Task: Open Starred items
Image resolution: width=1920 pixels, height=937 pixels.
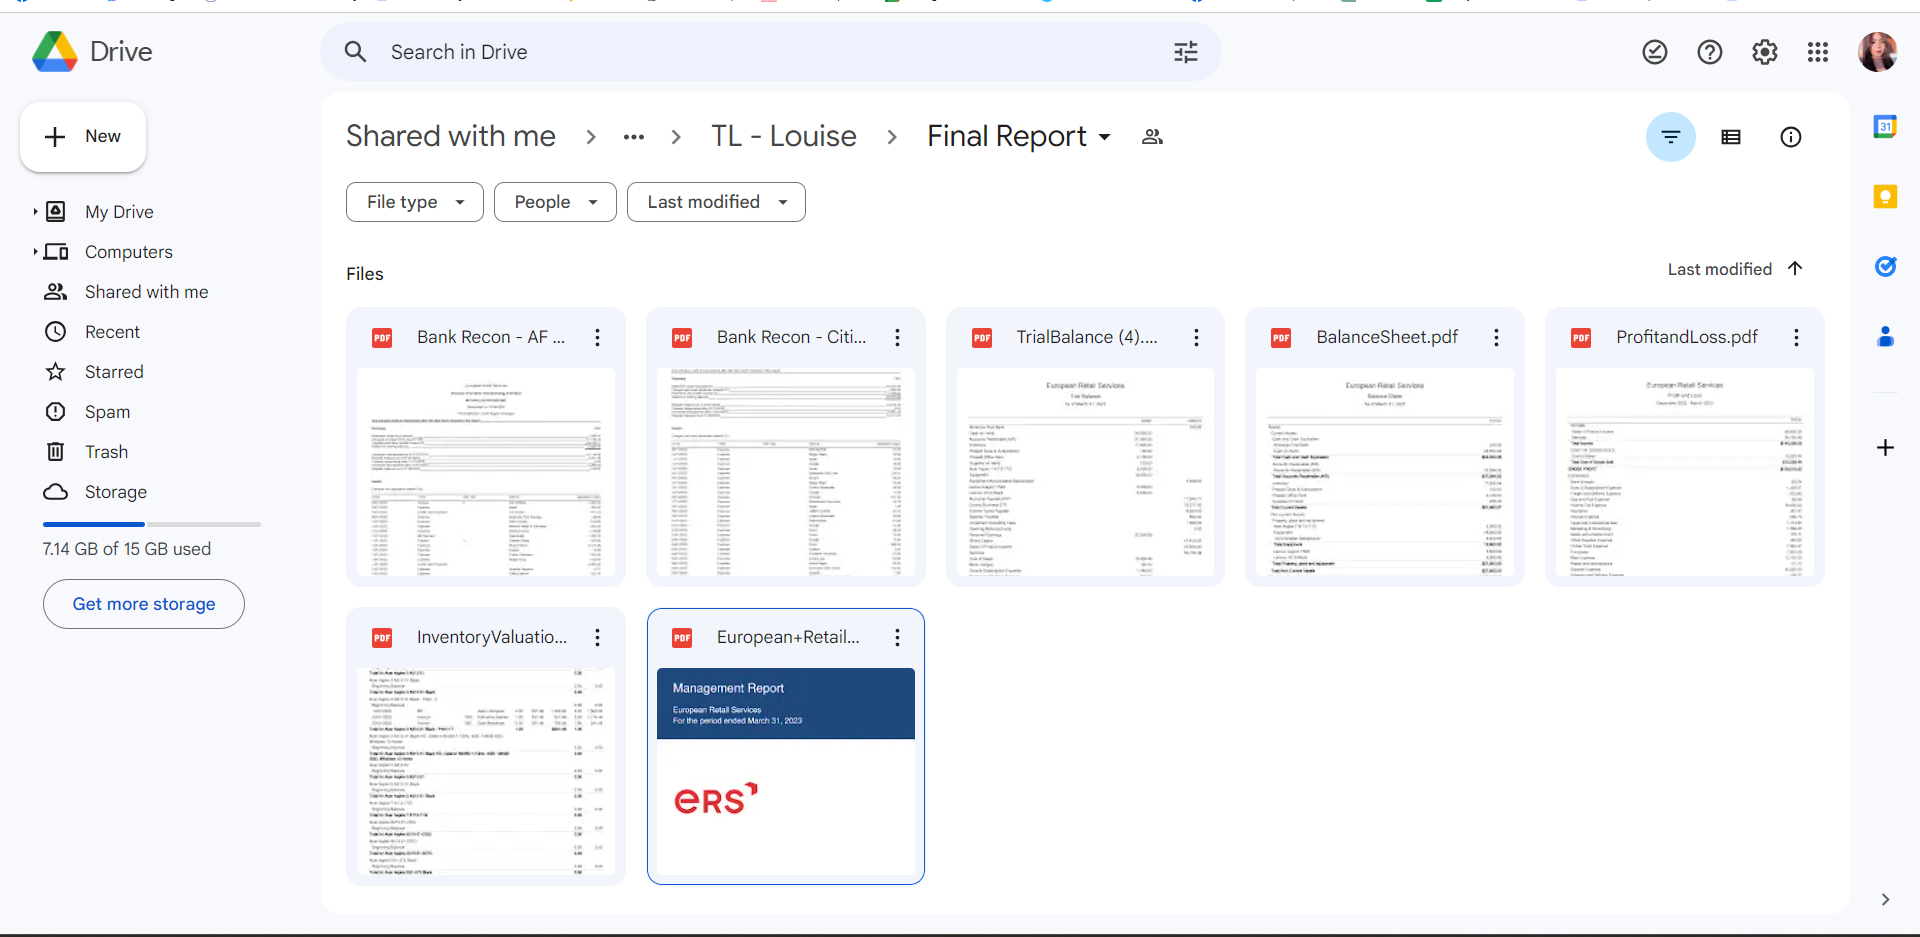Action: (114, 372)
